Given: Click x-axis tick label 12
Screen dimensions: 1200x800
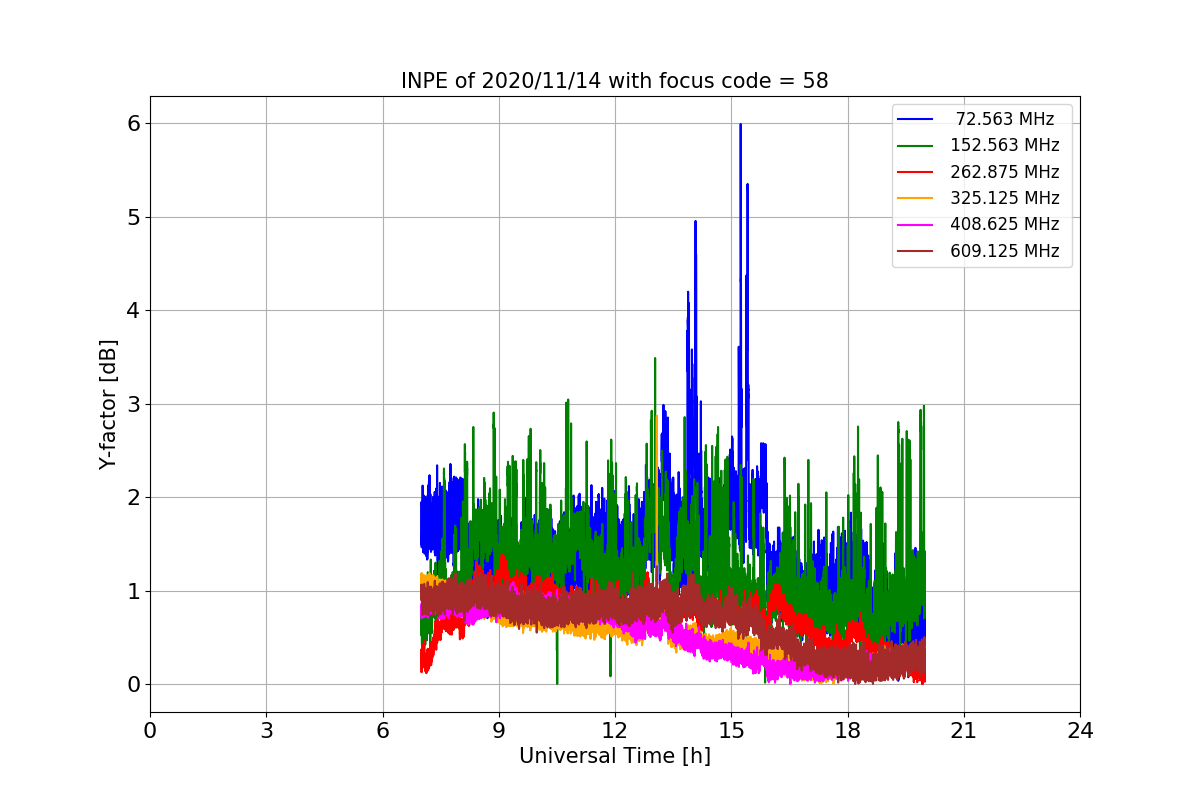Looking at the screenshot, I should tap(615, 731).
